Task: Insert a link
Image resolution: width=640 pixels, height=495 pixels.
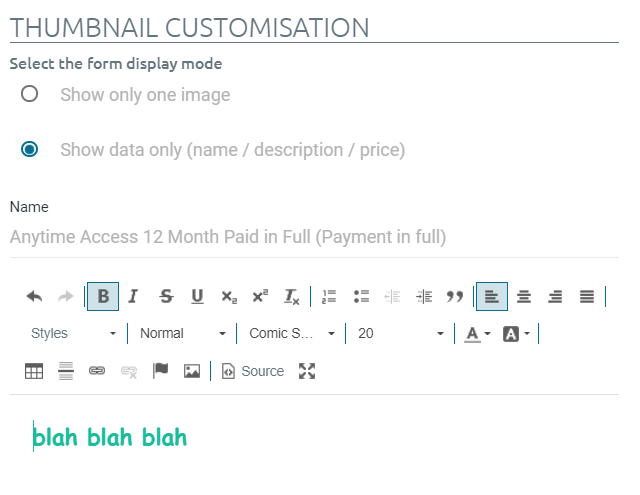Action: pos(97,371)
